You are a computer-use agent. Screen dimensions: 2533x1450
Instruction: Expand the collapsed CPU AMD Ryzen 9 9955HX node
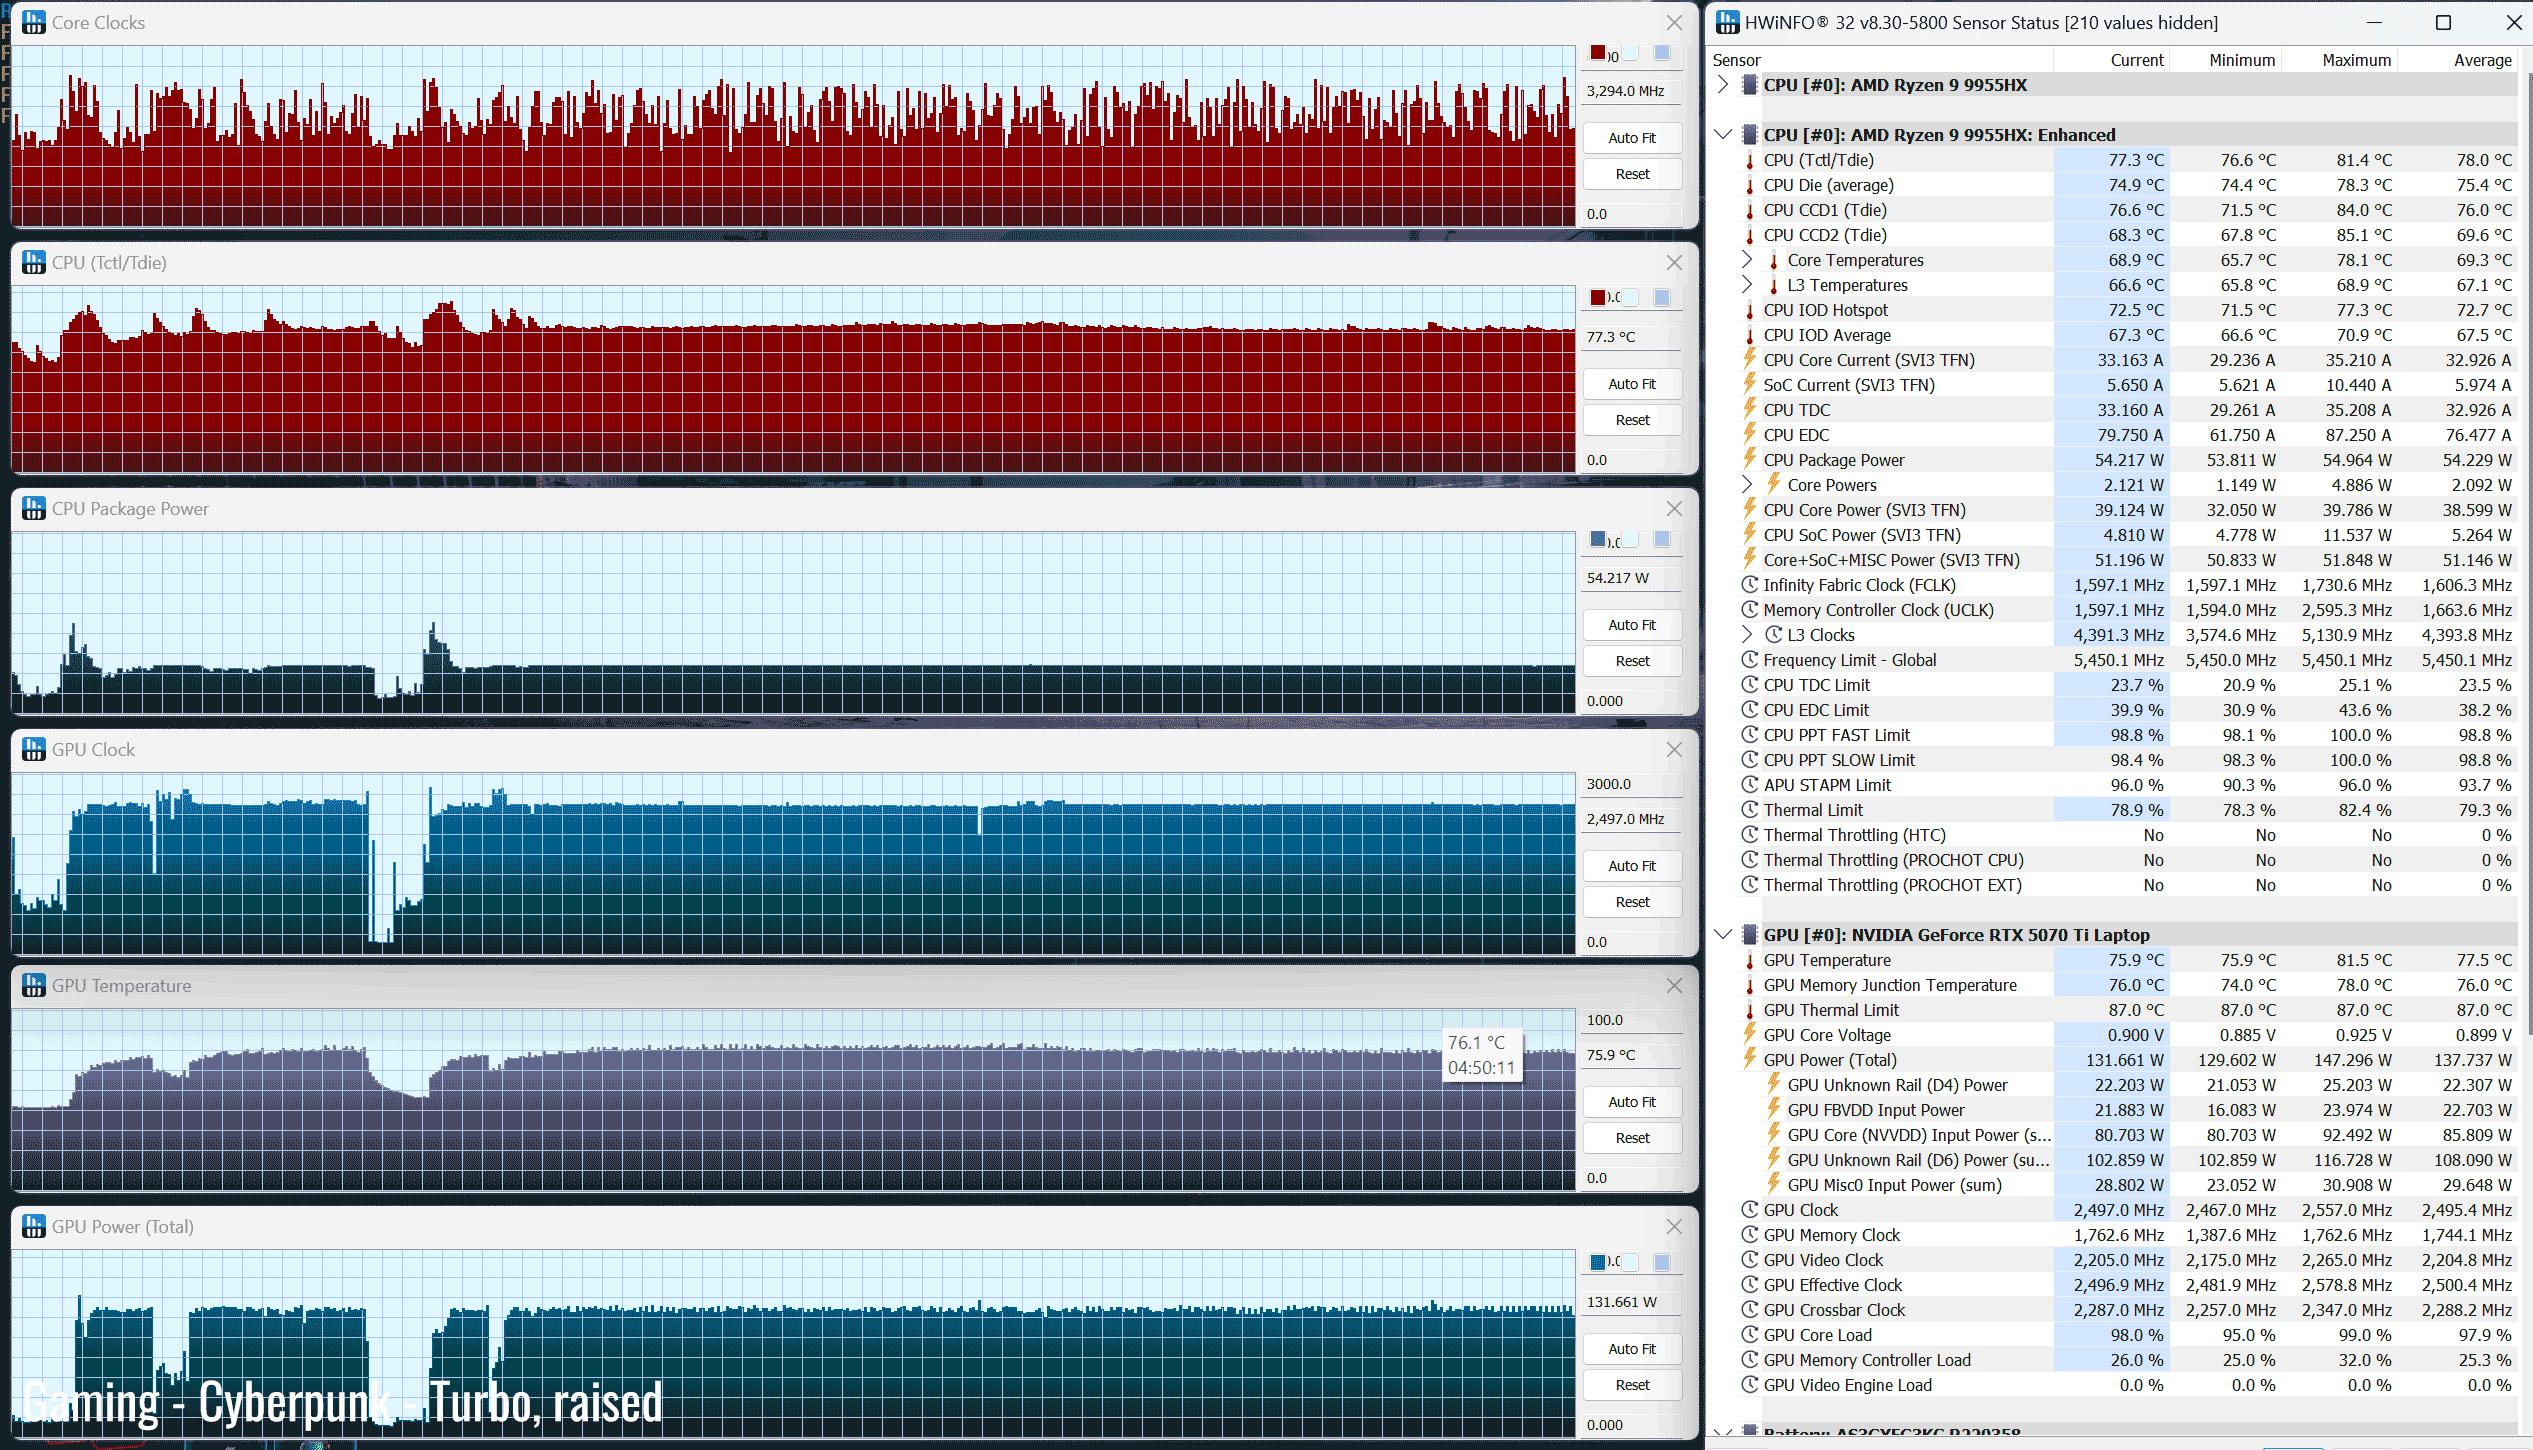point(1723,85)
